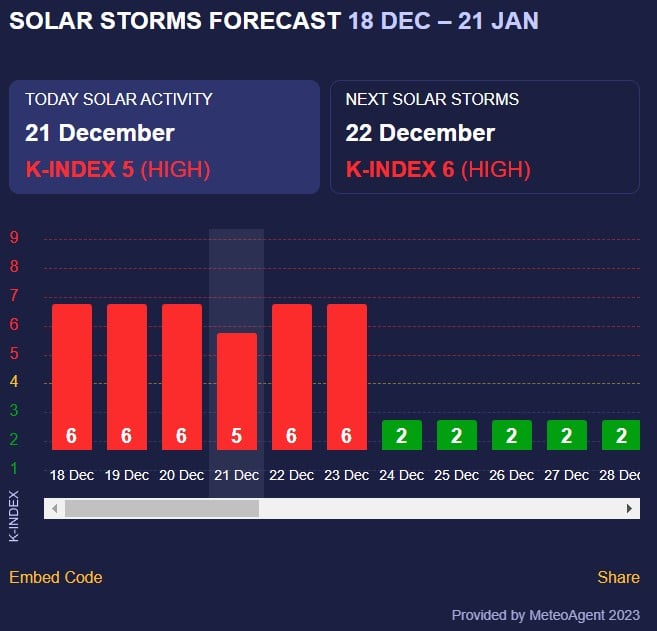Viewport: 657px width, 631px height.
Task: Click the 21 Dec date label
Action: [x=237, y=475]
